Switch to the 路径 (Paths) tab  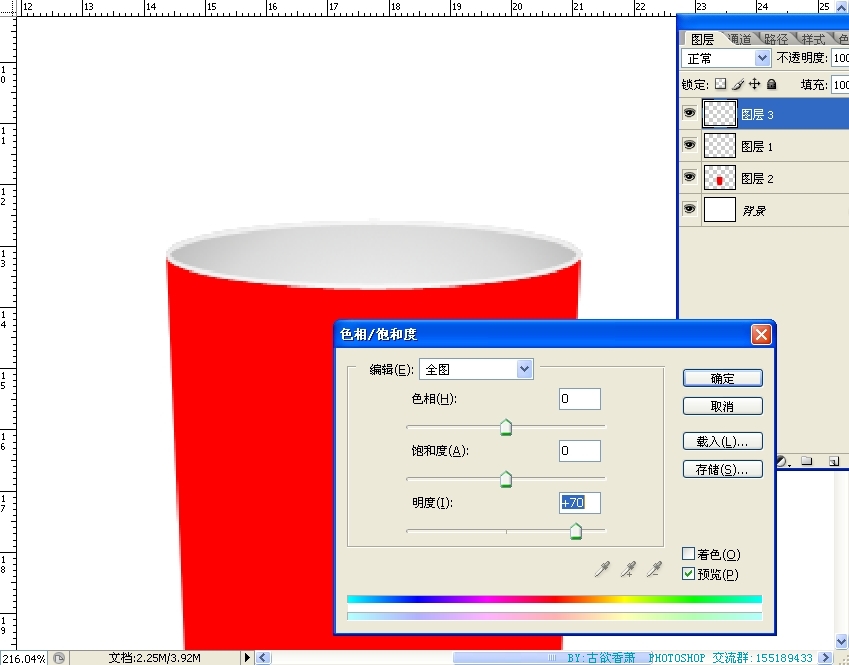(x=775, y=39)
